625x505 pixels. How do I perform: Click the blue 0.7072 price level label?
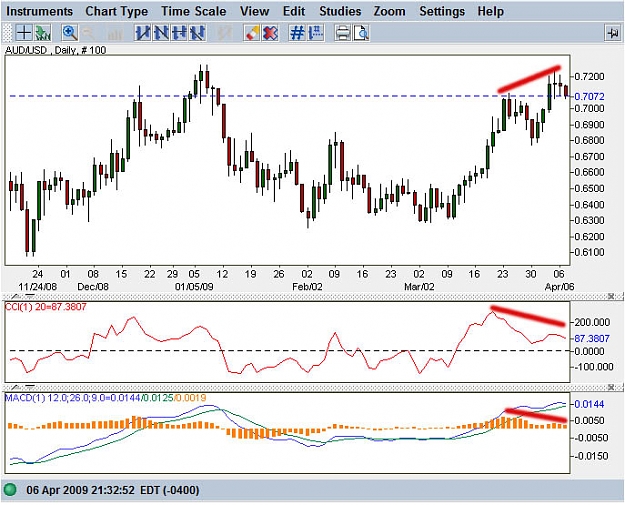(589, 96)
